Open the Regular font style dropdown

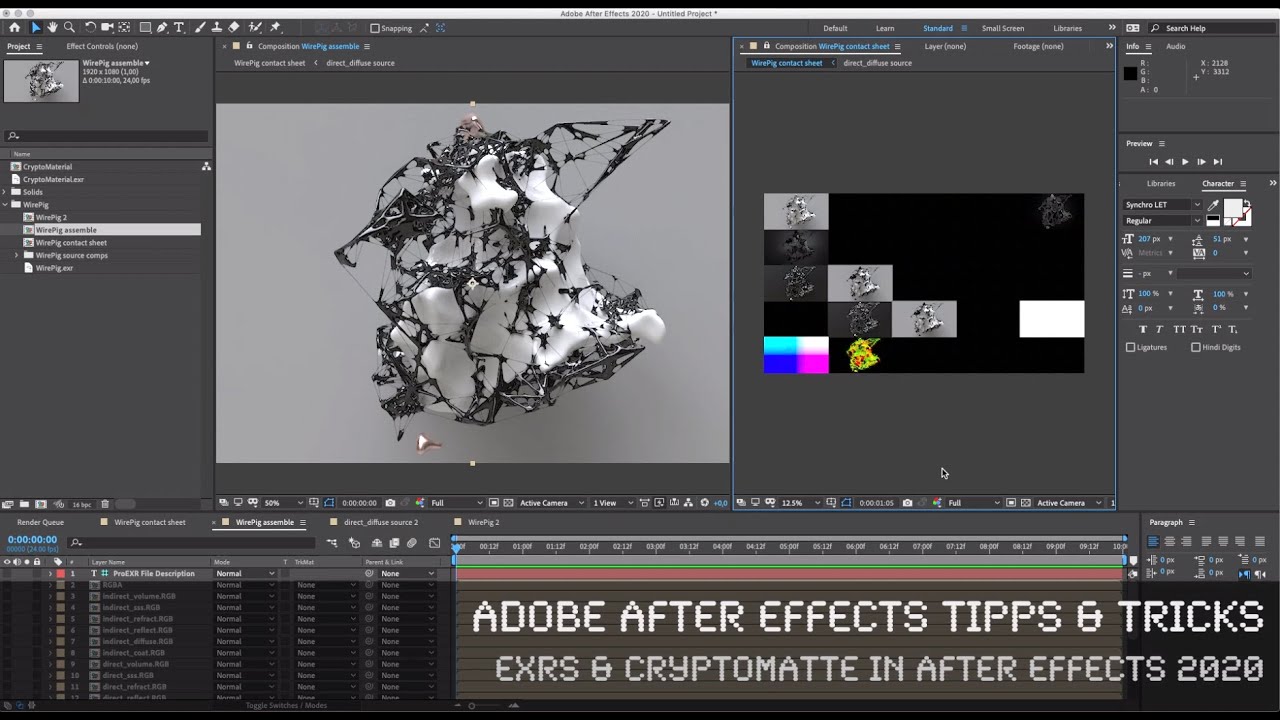tap(1162, 221)
